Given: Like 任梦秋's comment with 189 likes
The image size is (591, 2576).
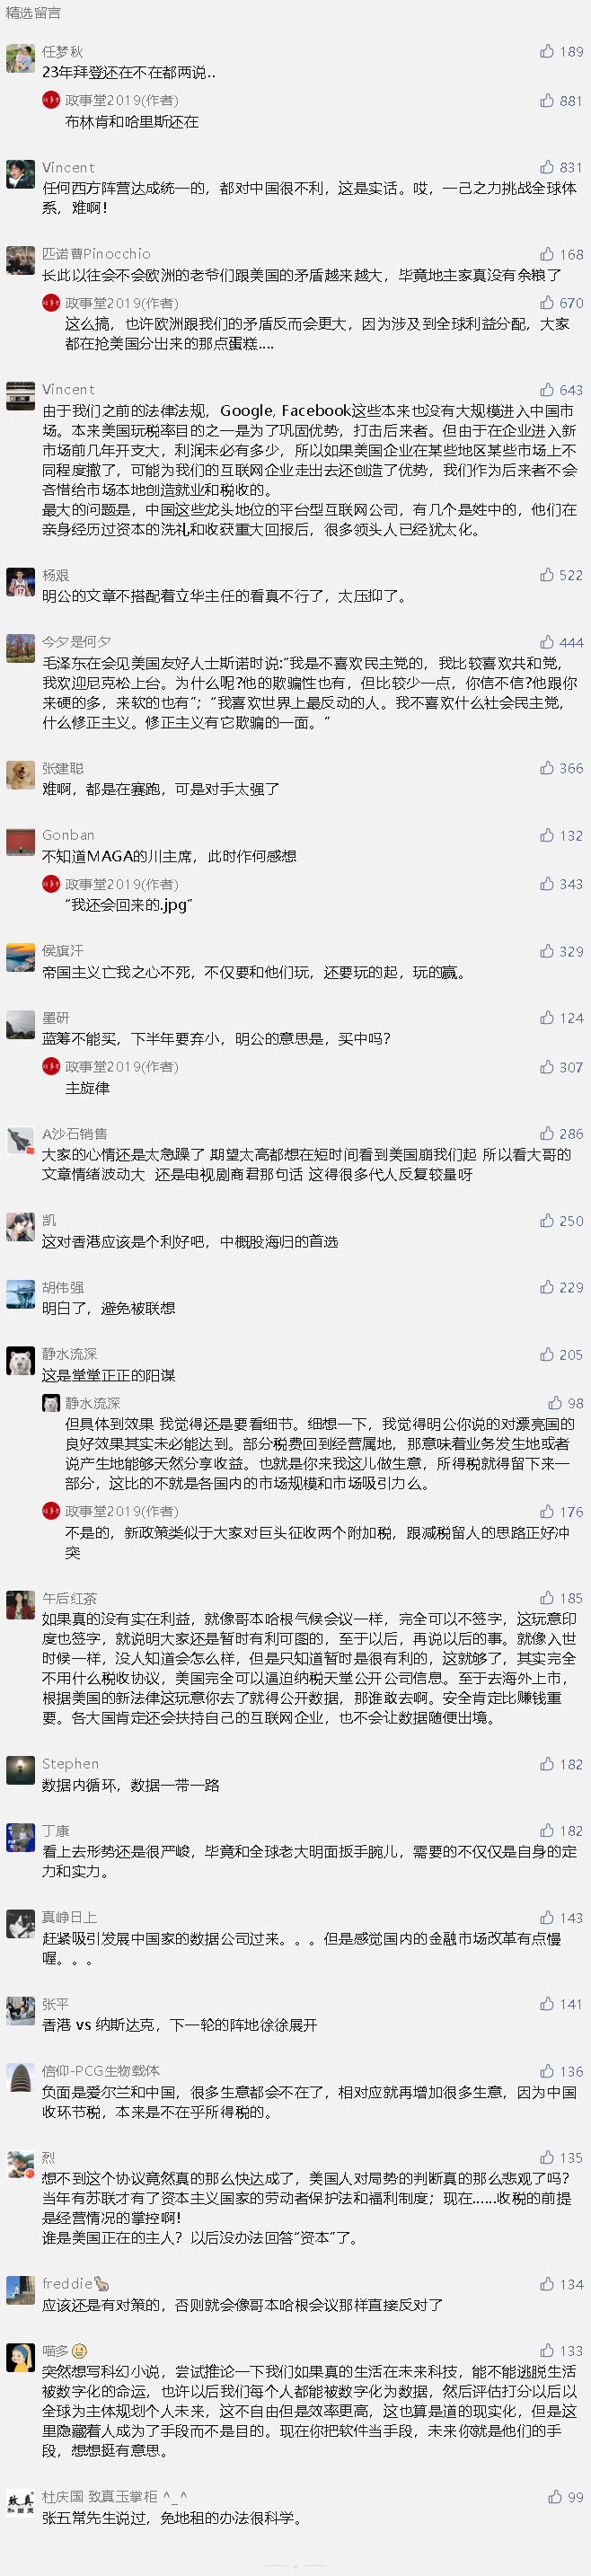Looking at the screenshot, I should point(547,51).
